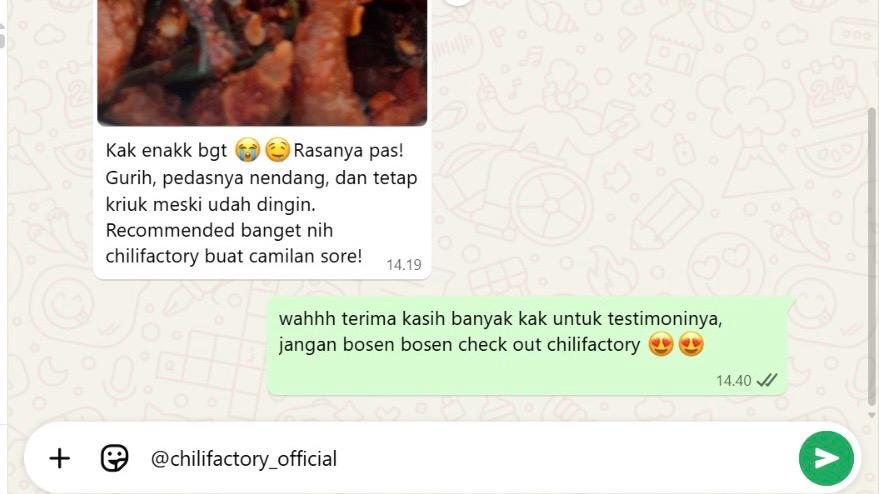
Task: Open the emoji and sticker picker
Action: tap(114, 458)
